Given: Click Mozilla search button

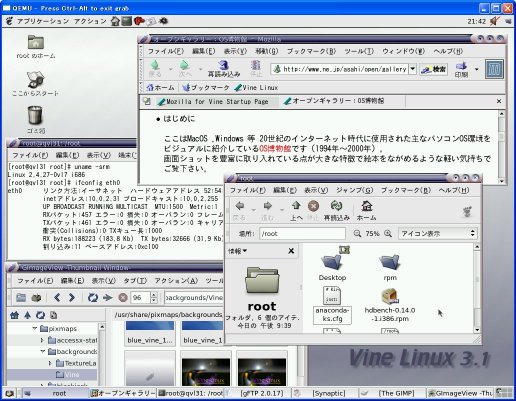Looking at the screenshot, I should click(433, 69).
